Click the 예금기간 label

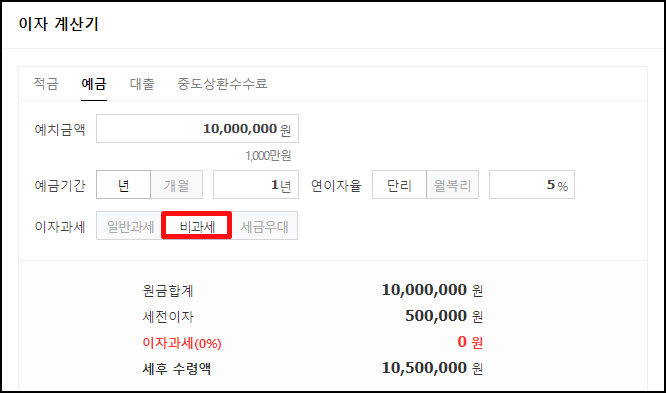(60, 185)
